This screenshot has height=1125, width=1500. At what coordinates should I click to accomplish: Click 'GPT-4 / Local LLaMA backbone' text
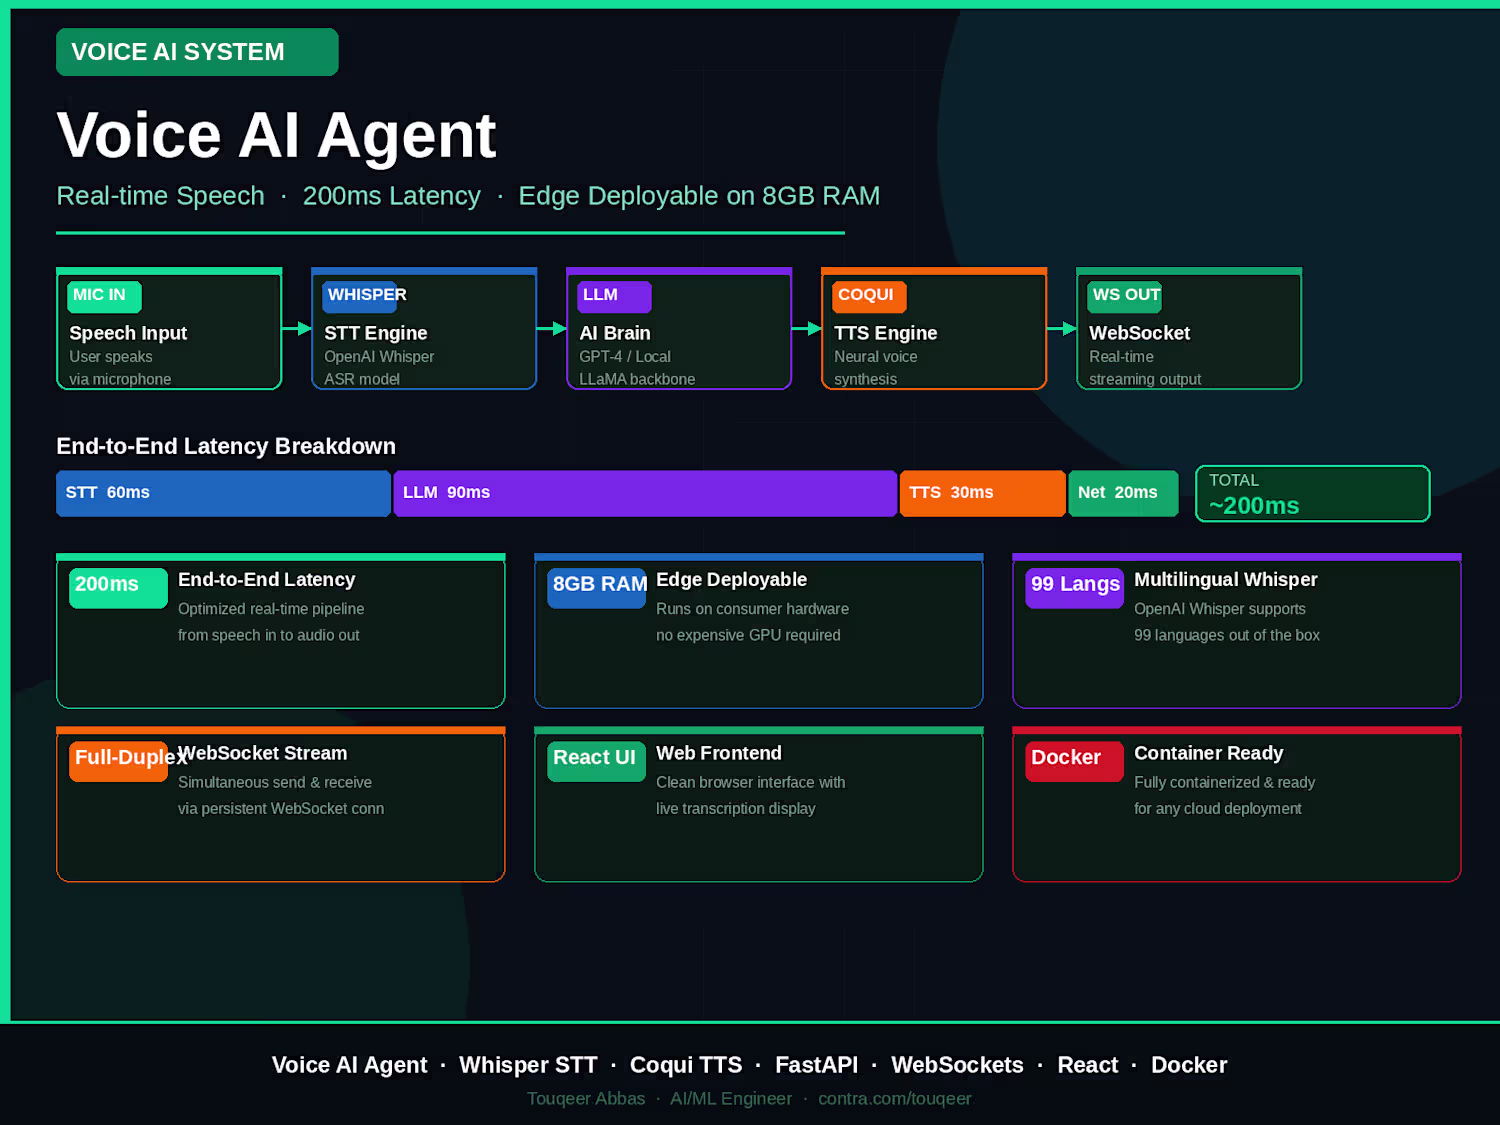click(637, 368)
